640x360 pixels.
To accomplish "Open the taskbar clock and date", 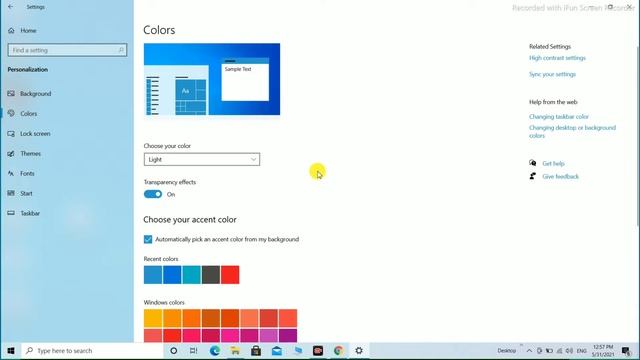I will (603, 351).
